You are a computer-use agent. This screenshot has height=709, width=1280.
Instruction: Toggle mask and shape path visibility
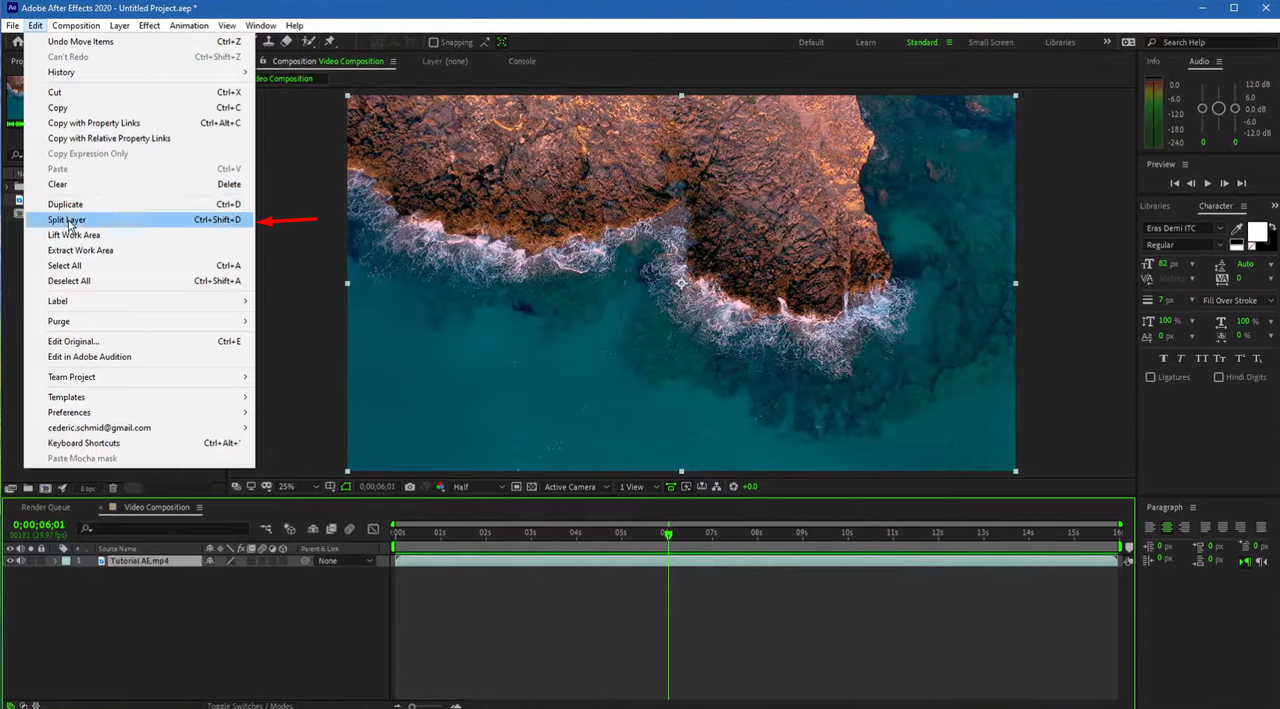[x=346, y=487]
